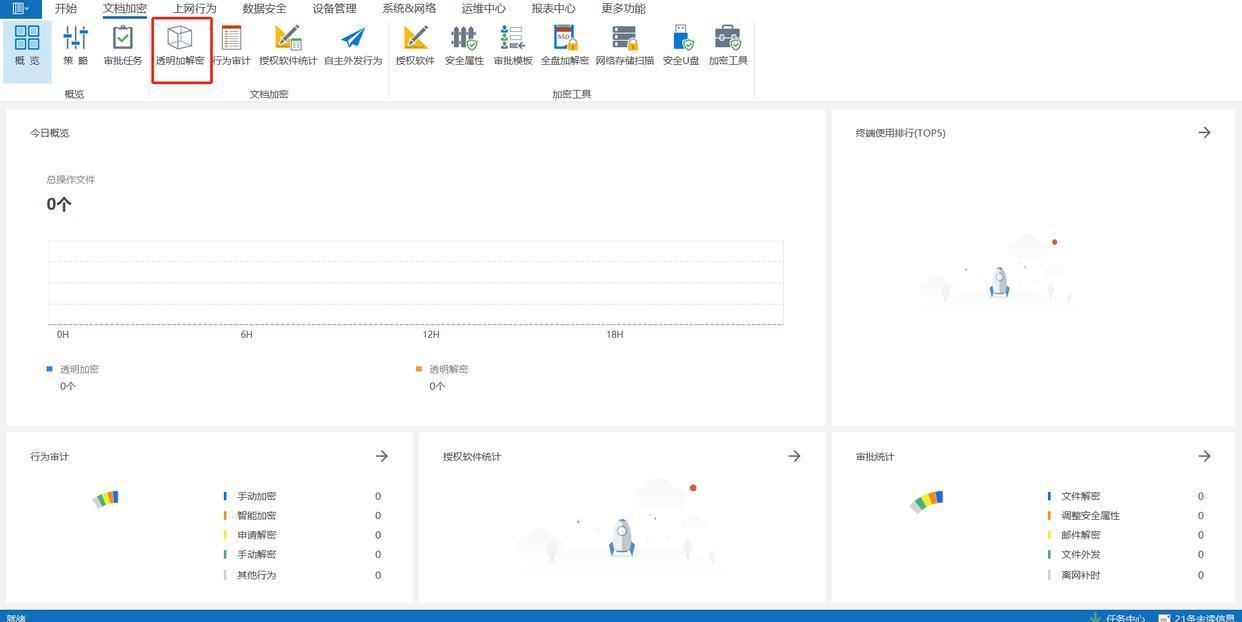The height and width of the screenshot is (622, 1242).
Task: Click the blue 透明加密 legend swatch
Action: 50,369
